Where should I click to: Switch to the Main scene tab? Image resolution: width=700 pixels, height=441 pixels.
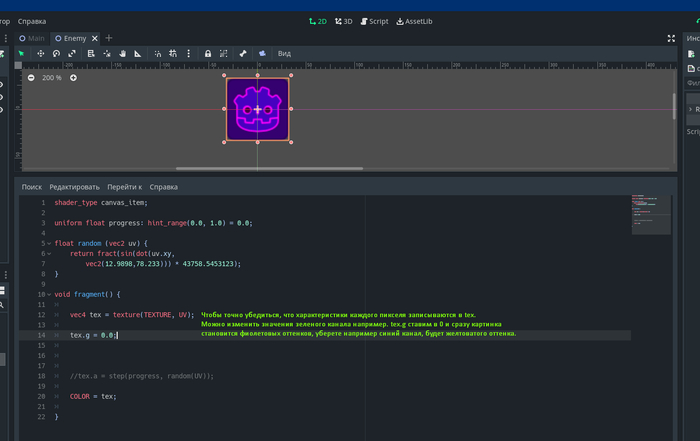pyautogui.click(x=32, y=38)
